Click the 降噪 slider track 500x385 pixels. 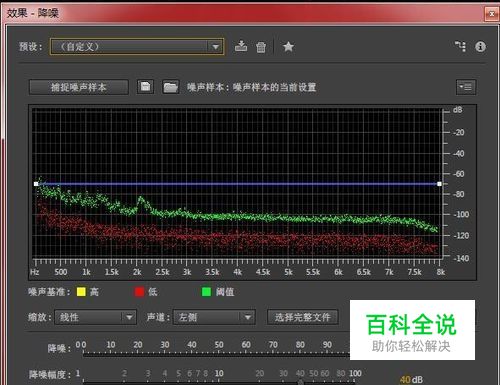coord(217,355)
